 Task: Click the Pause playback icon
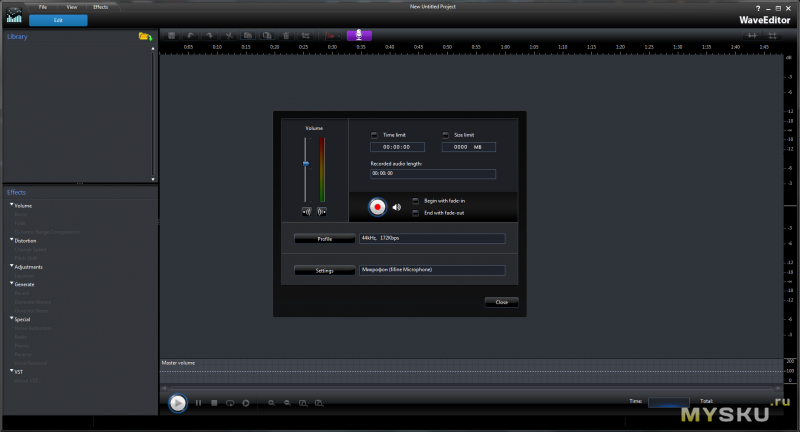point(198,402)
